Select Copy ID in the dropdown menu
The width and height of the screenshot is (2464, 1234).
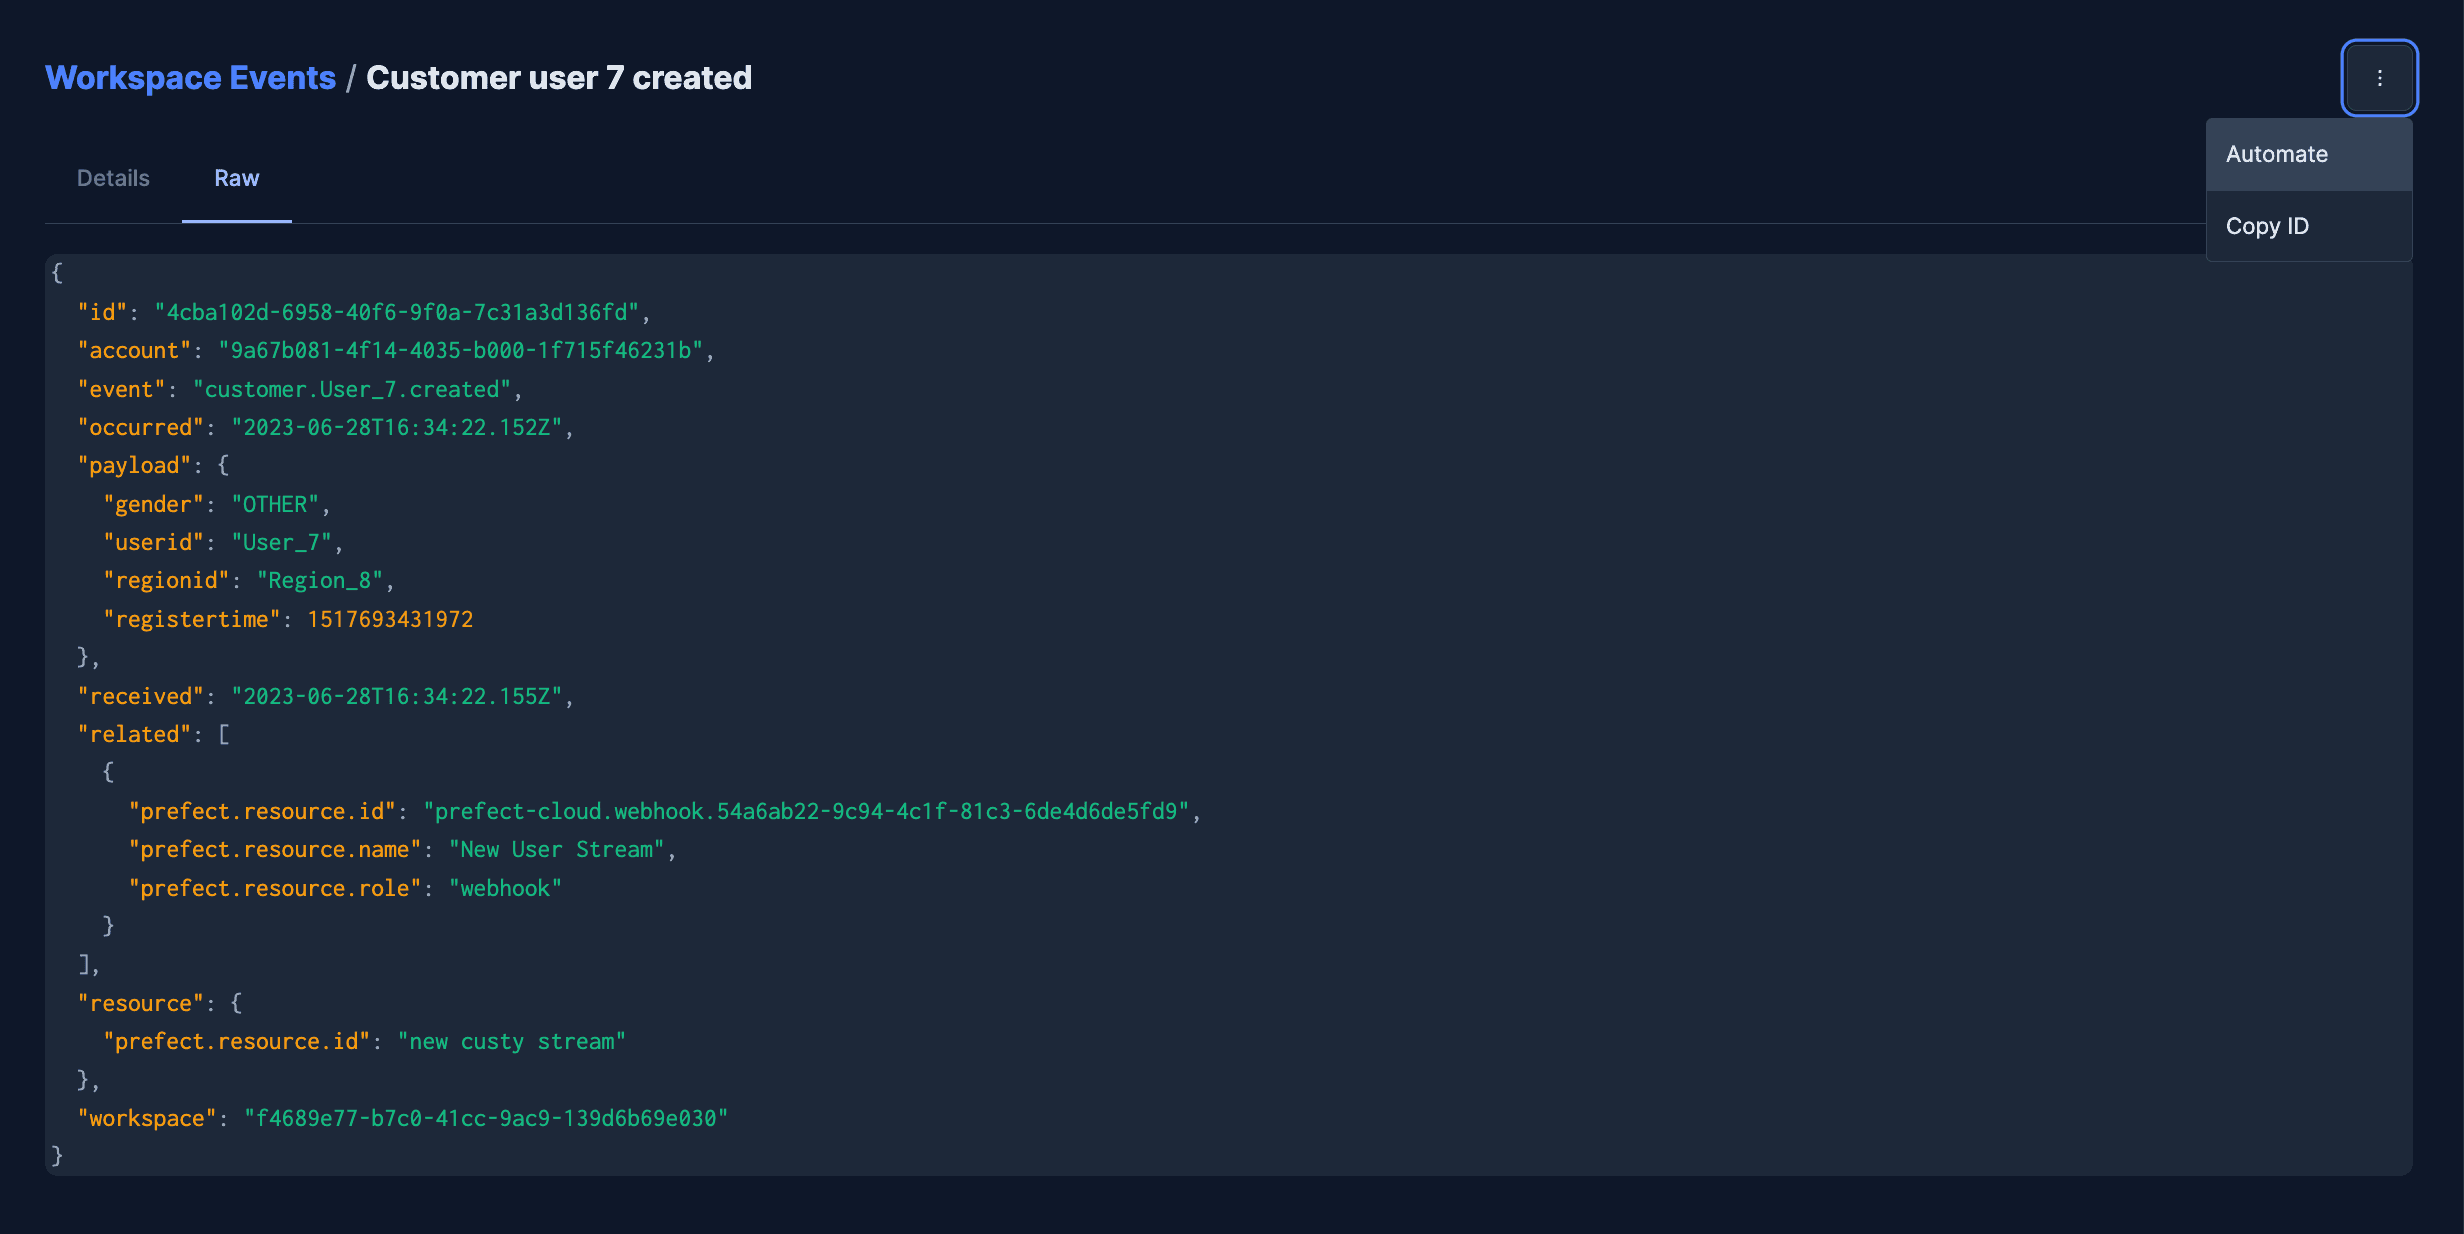[x=2267, y=226]
